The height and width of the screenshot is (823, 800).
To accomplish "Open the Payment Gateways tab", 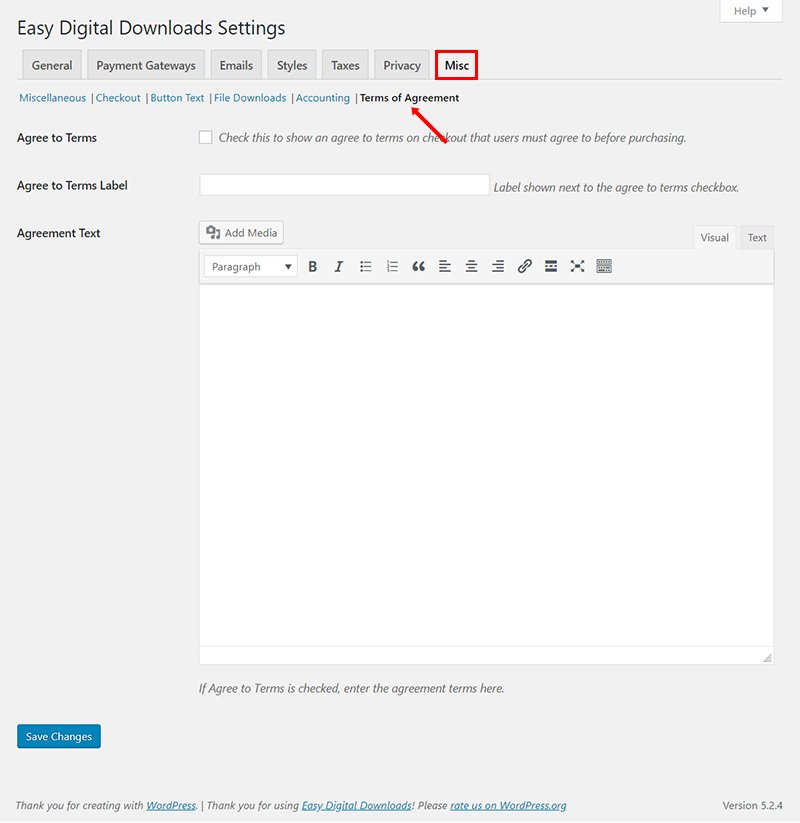I will (x=146, y=66).
